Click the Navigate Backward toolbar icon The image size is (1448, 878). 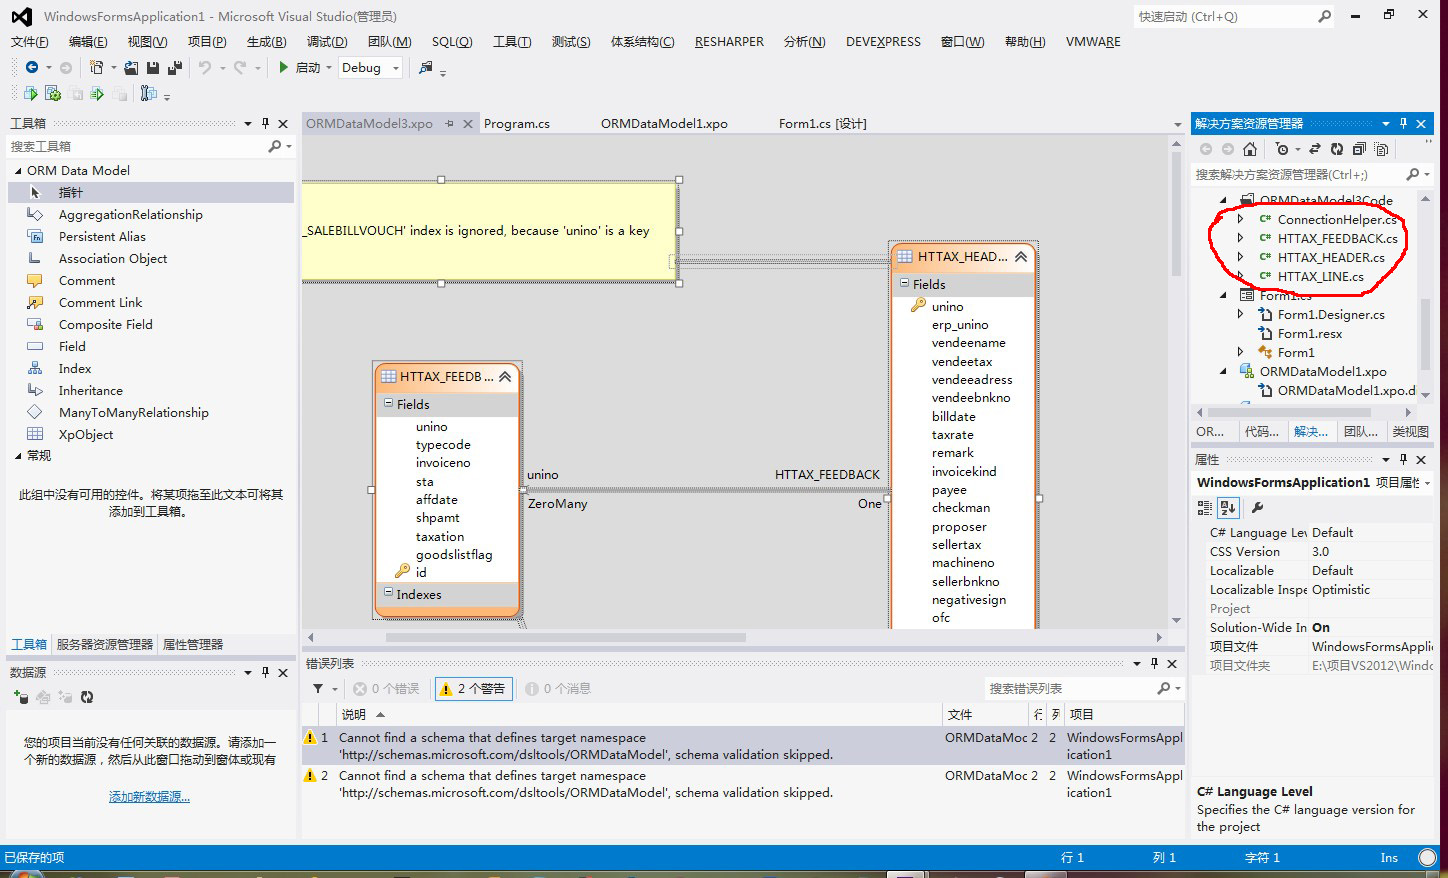[32, 68]
